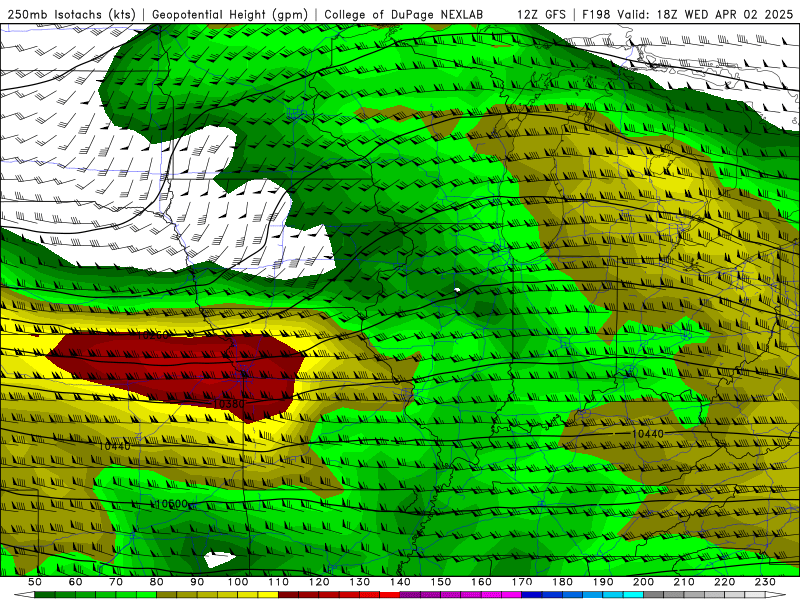Image resolution: width=800 pixels, height=600 pixels.
Task: Click the '250mb Isotachs (kts)' title text
Action: [72, 15]
